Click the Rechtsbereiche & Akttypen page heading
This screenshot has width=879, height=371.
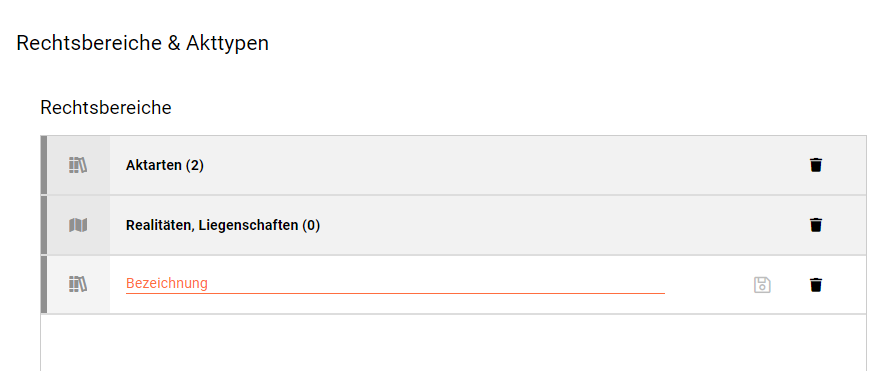[142, 43]
